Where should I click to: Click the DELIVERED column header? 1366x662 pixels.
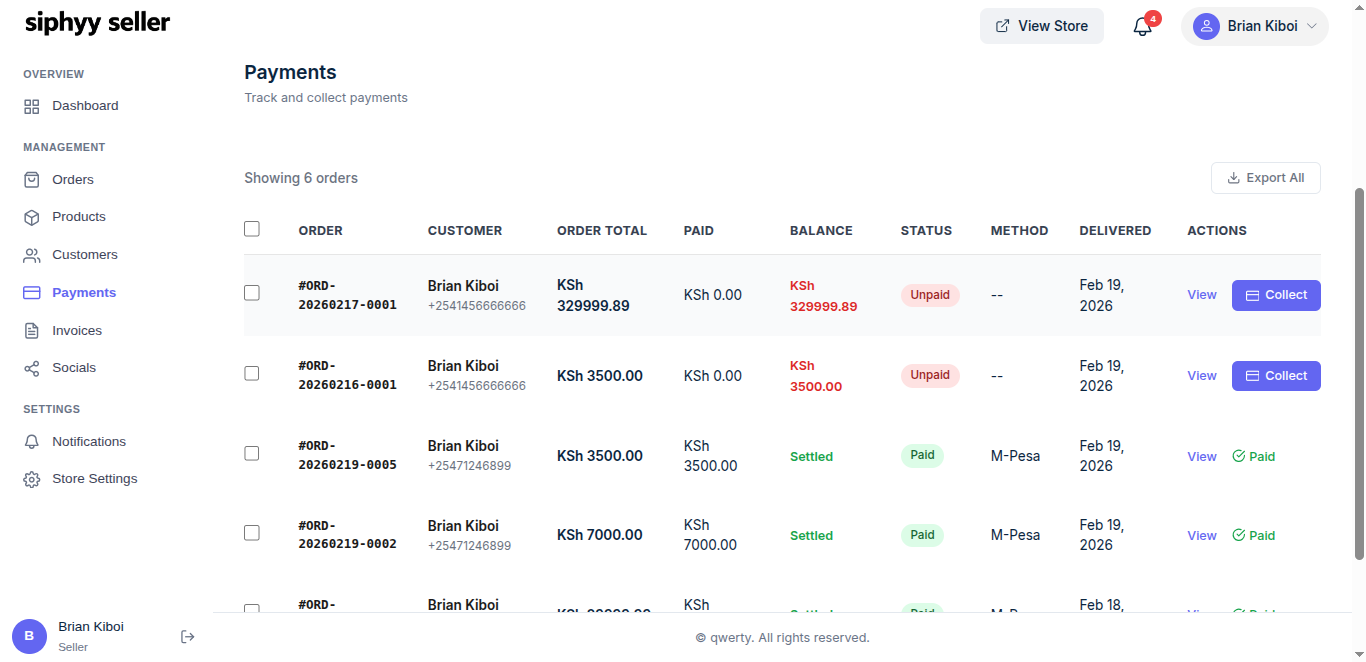1115,230
